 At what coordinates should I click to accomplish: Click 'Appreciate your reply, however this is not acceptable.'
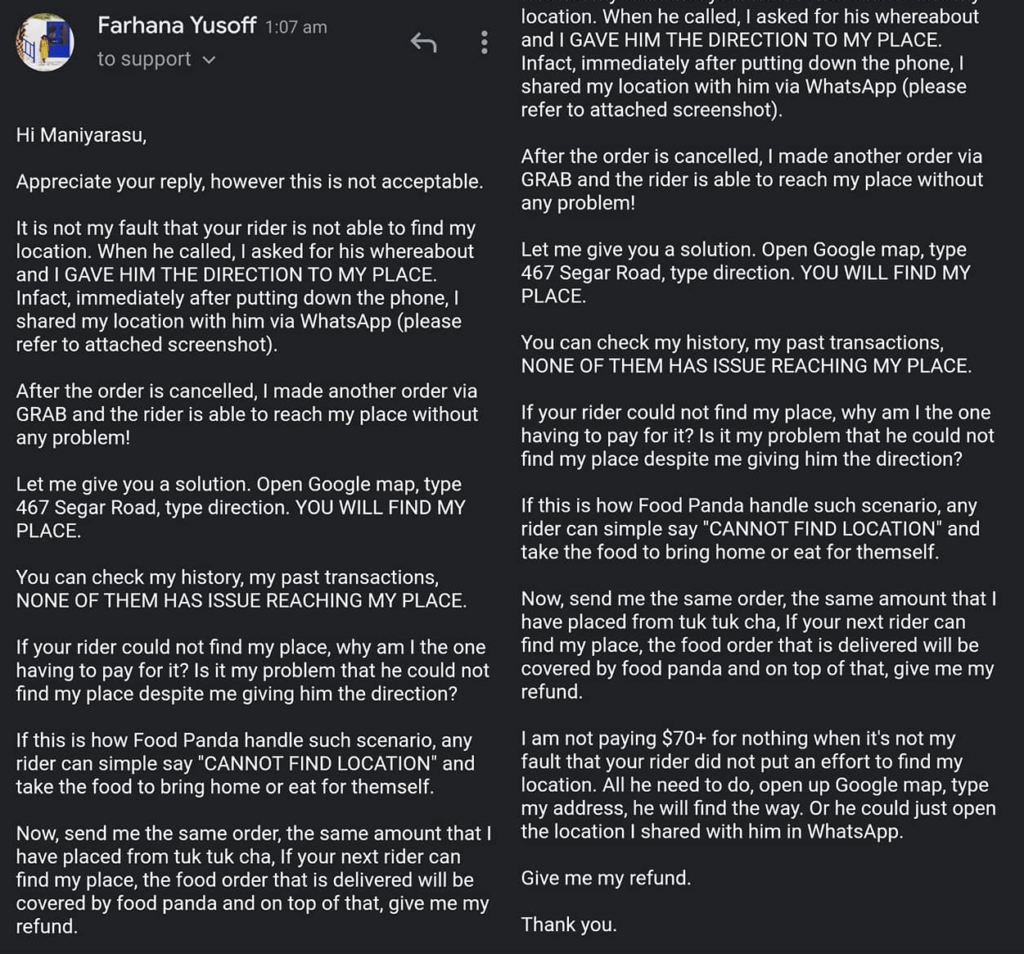249,182
